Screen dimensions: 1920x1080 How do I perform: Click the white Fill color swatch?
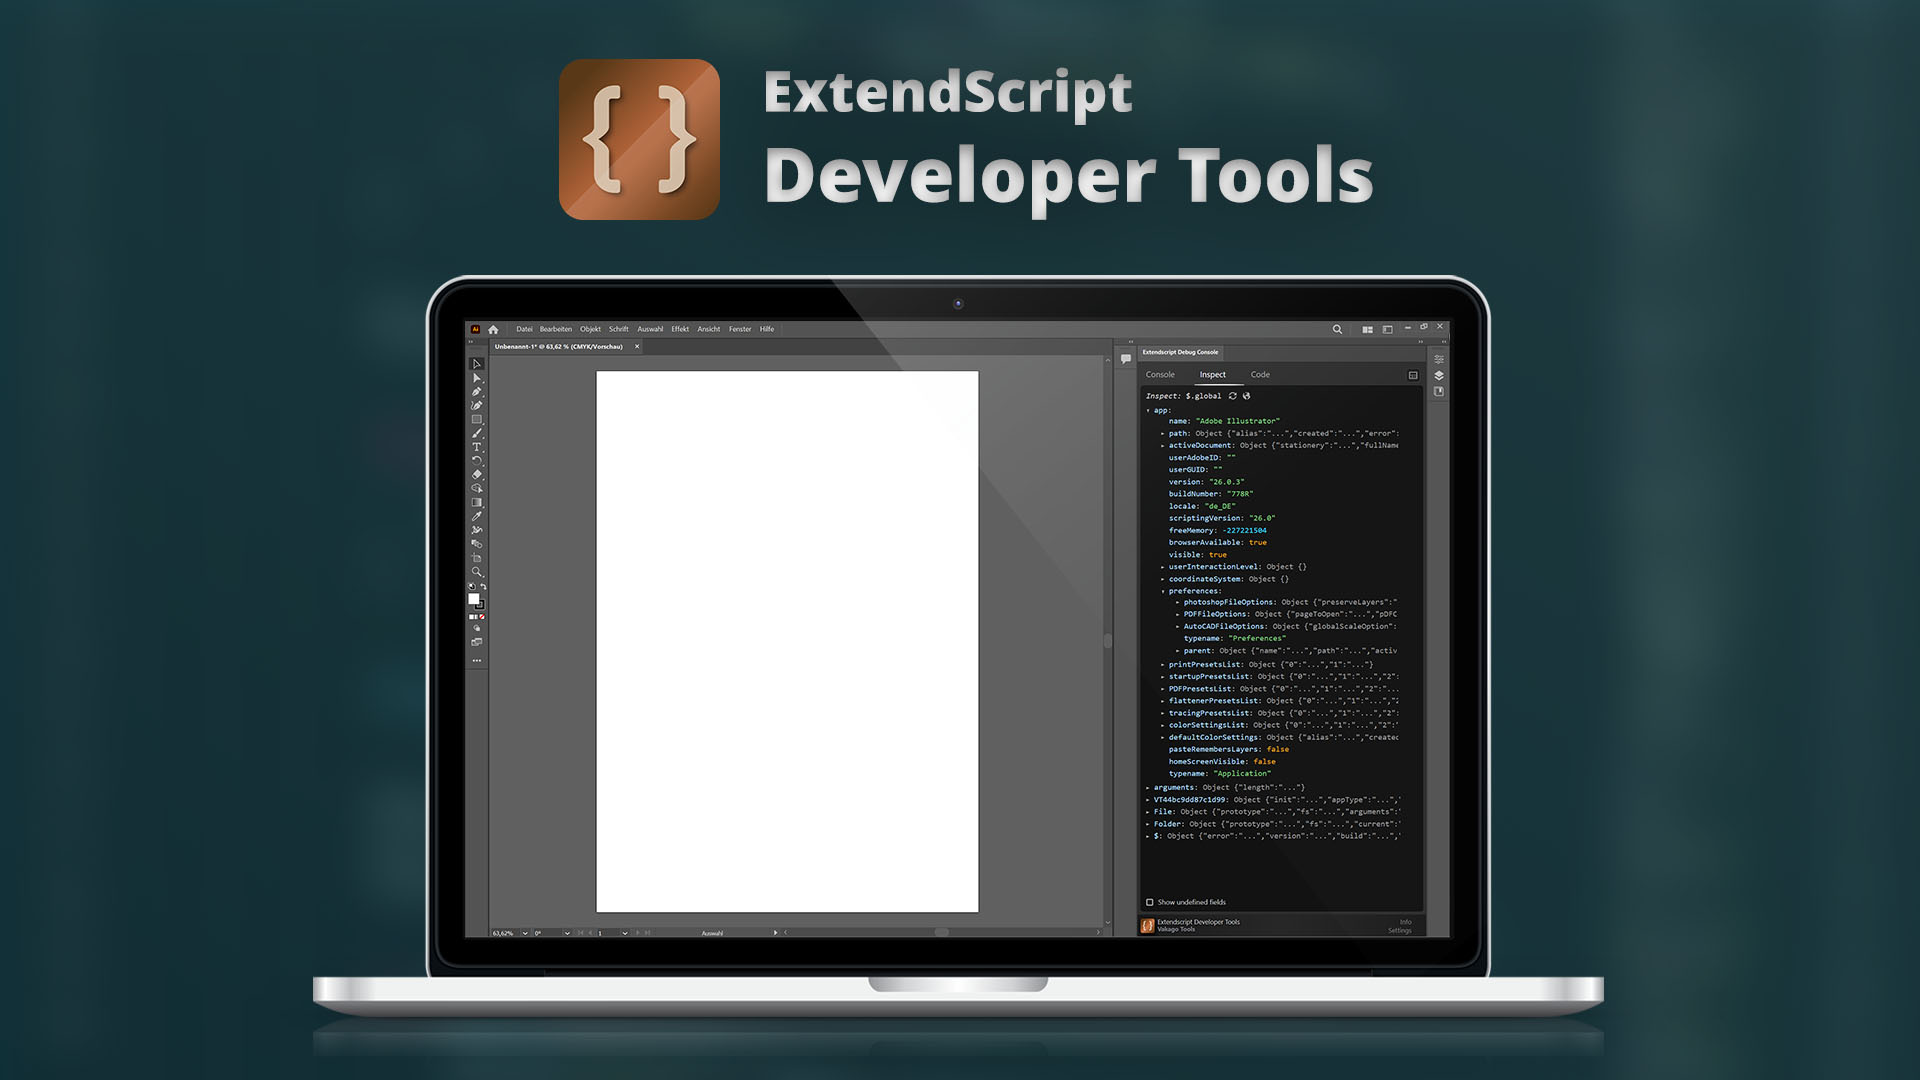click(x=474, y=598)
